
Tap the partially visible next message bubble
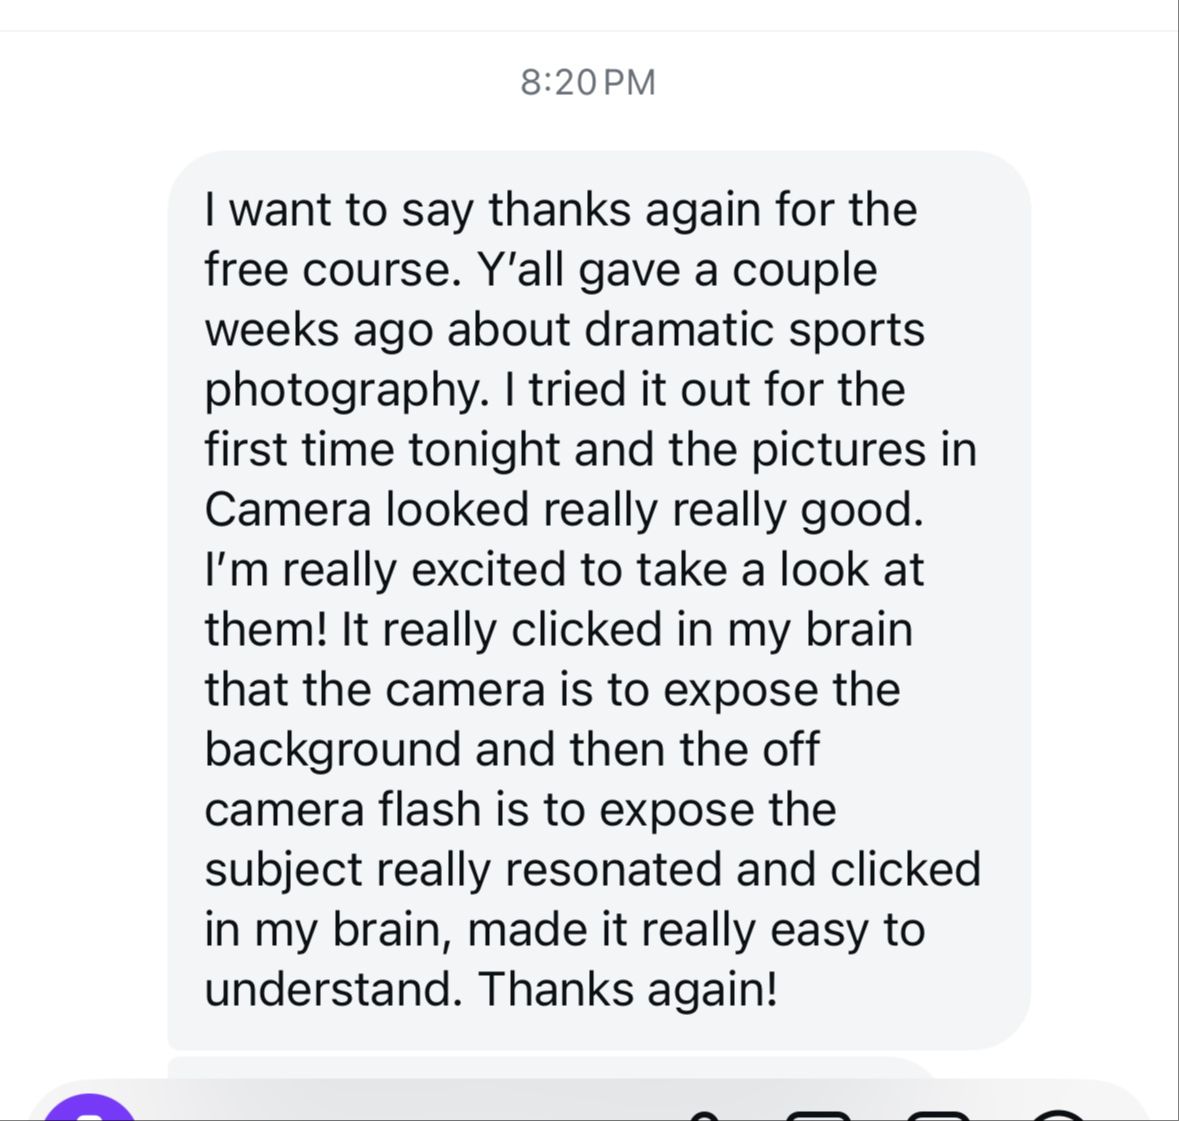549,1067
